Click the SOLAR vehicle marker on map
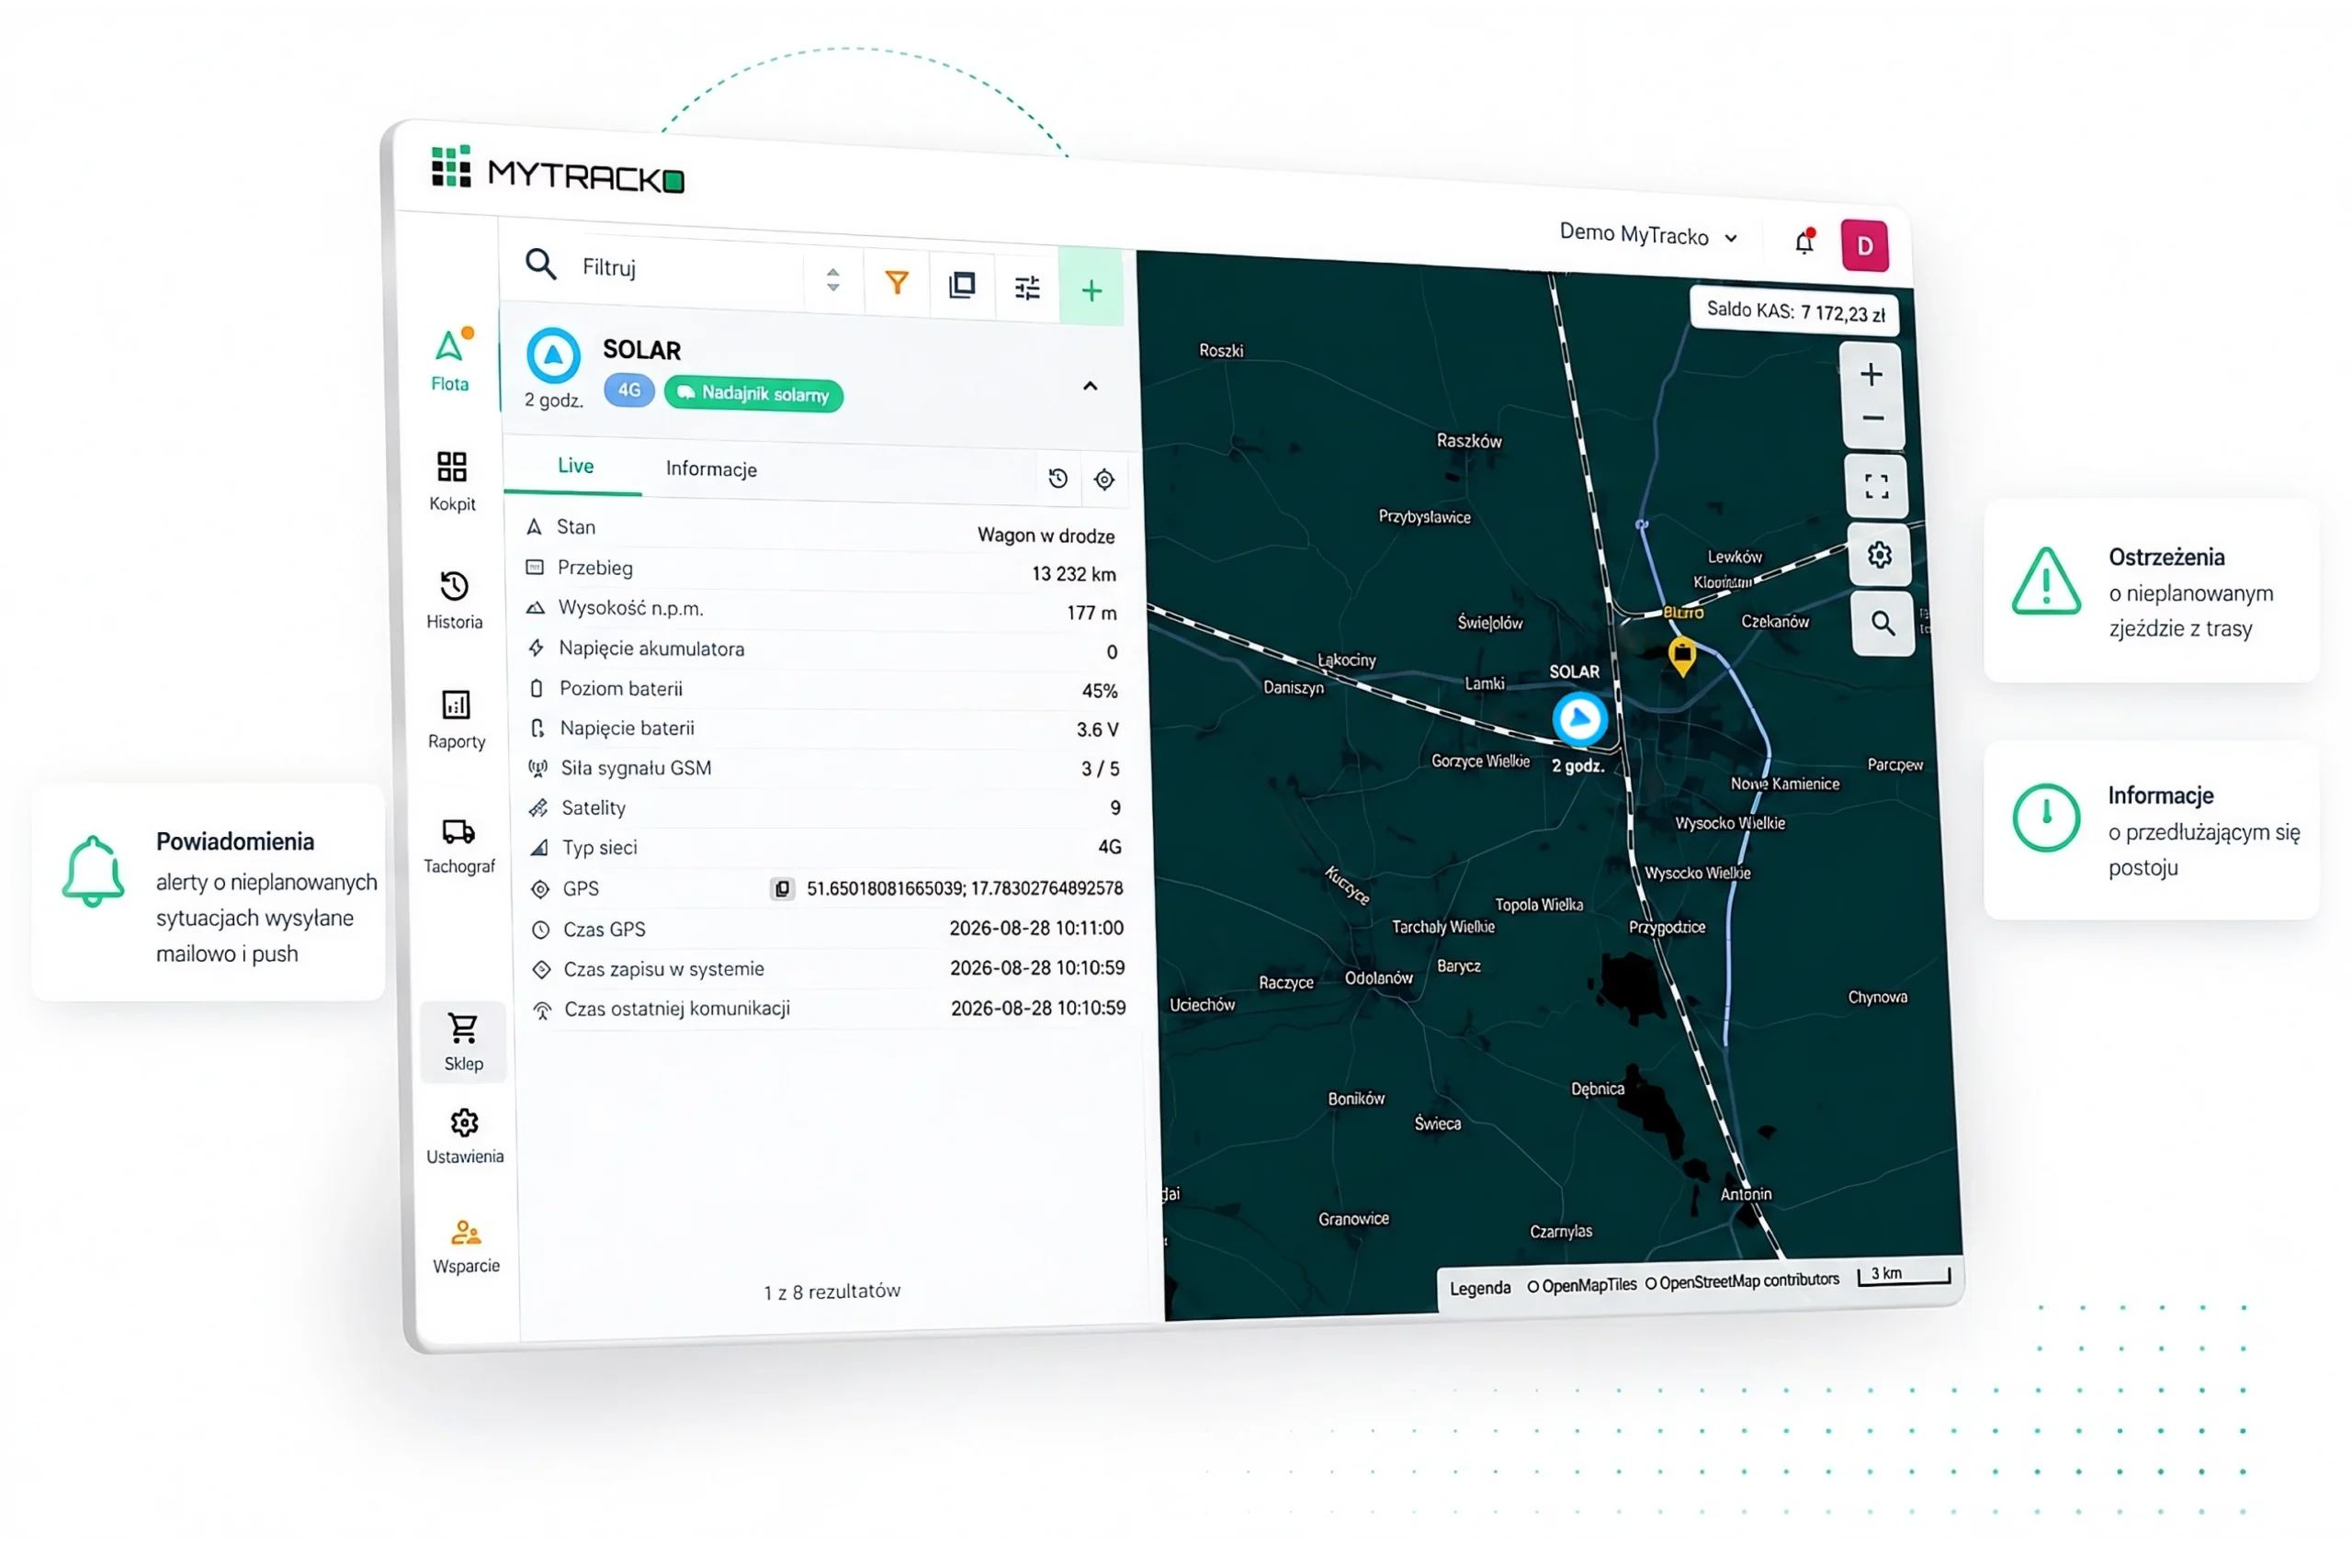Viewport: 2352px width, 1568px height. [x=1580, y=718]
